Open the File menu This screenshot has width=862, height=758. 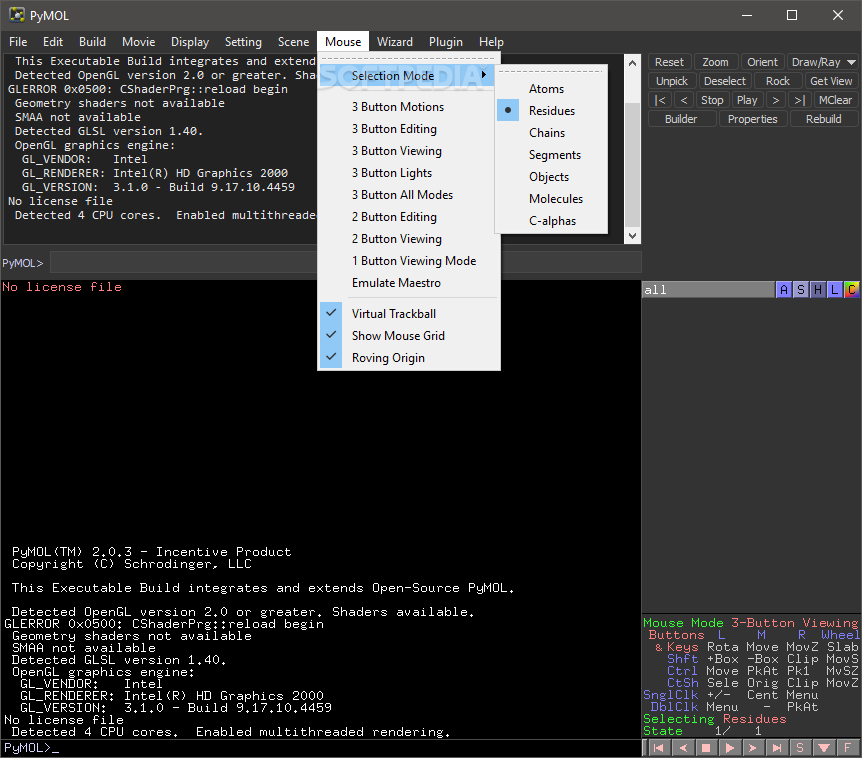pyautogui.click(x=18, y=42)
